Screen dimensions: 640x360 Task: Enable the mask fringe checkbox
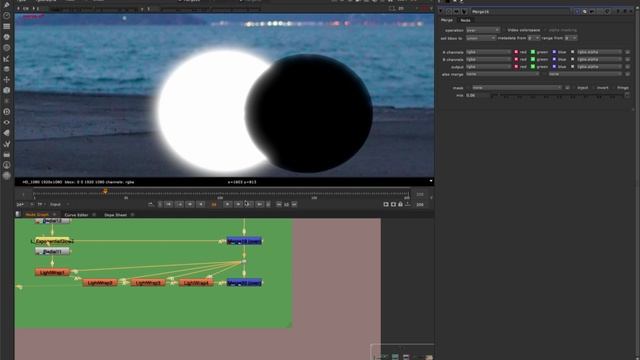(613, 88)
